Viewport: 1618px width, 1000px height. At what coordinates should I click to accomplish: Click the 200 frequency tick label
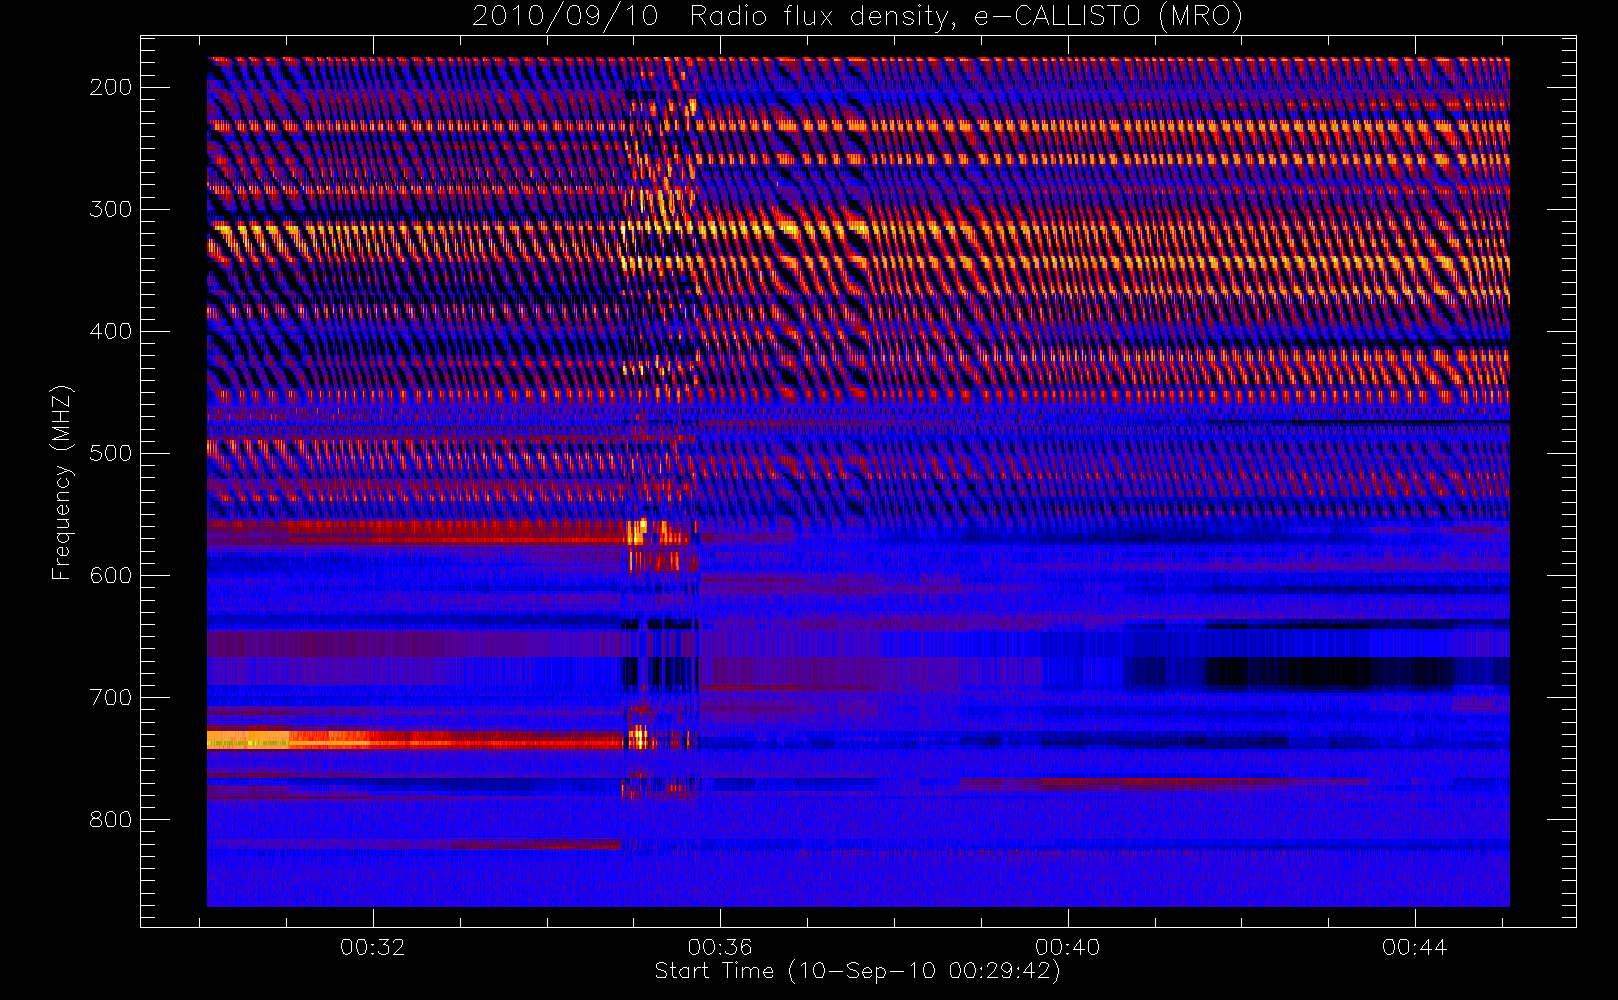[x=111, y=87]
